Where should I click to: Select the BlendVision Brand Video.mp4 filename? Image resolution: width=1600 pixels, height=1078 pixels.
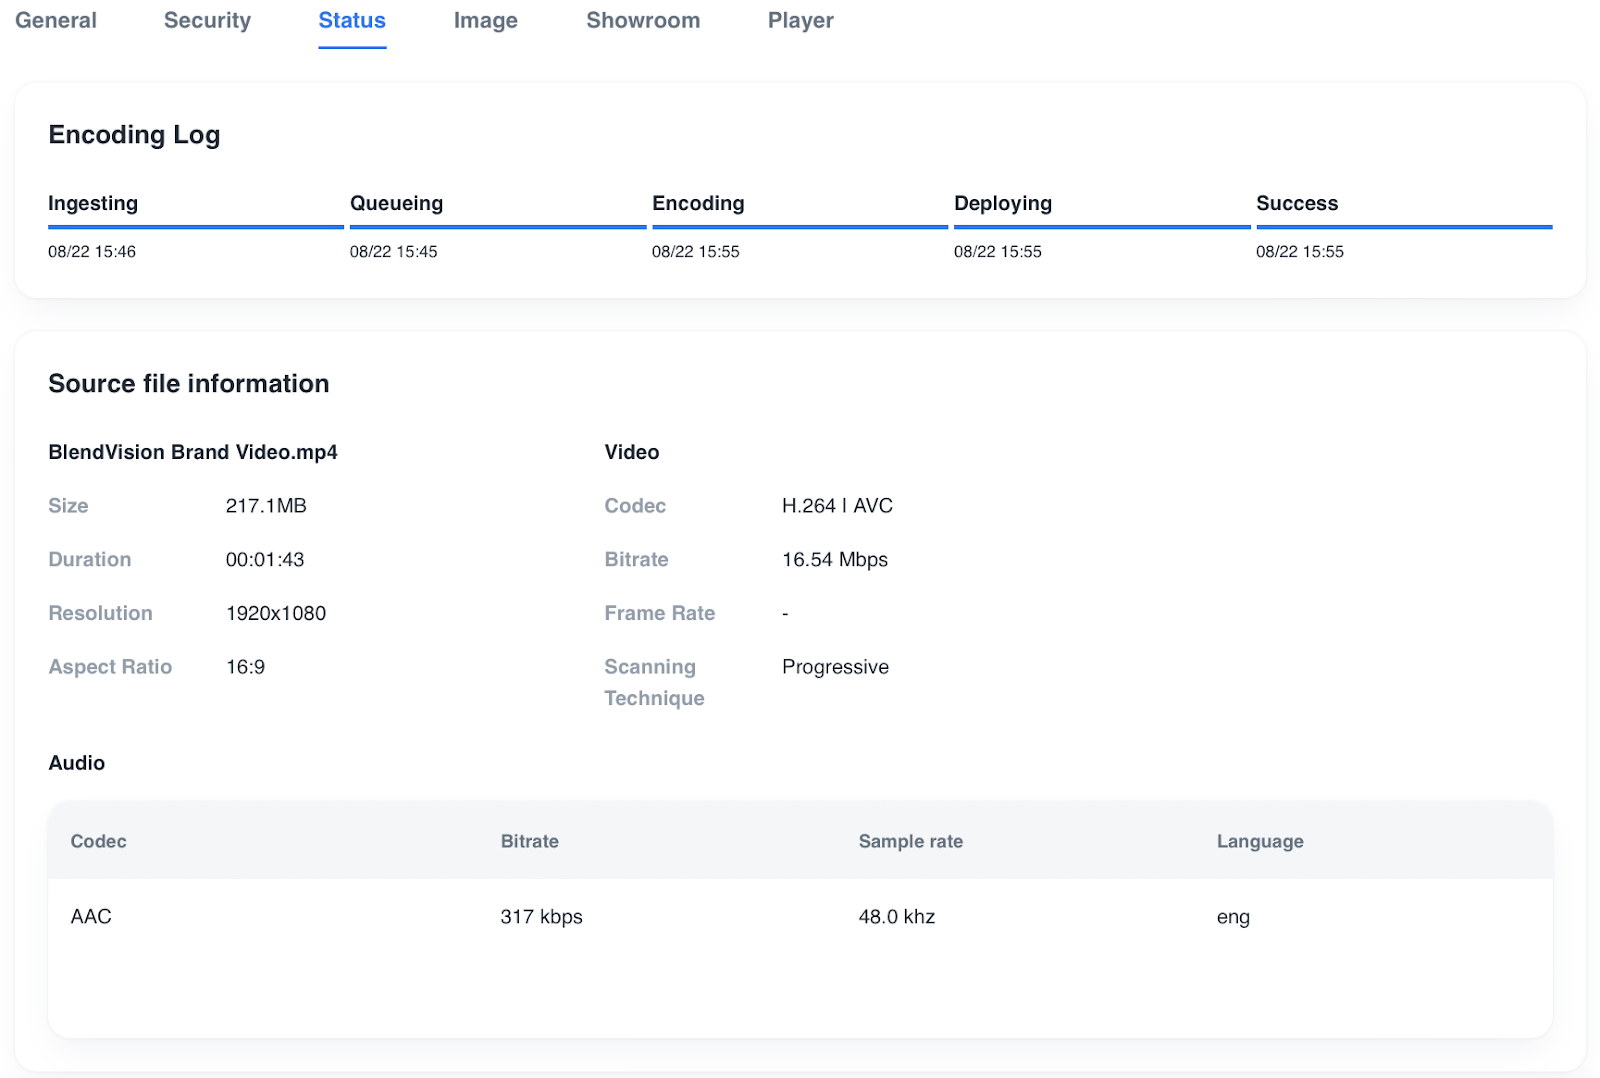(193, 452)
